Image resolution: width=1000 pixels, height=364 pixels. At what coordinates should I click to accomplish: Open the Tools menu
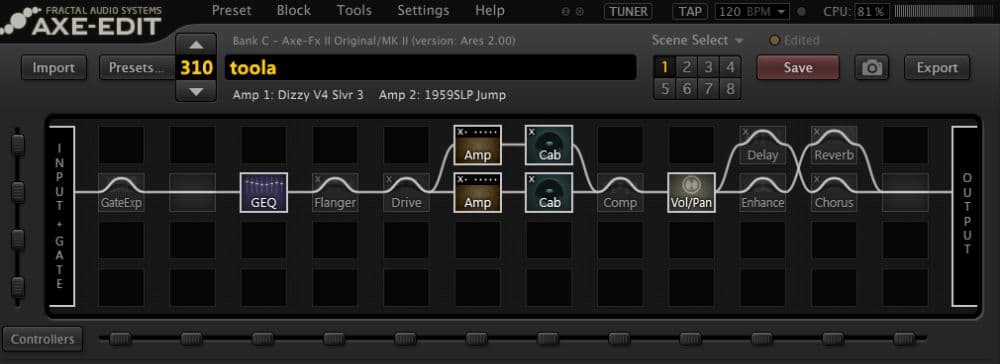point(354,10)
